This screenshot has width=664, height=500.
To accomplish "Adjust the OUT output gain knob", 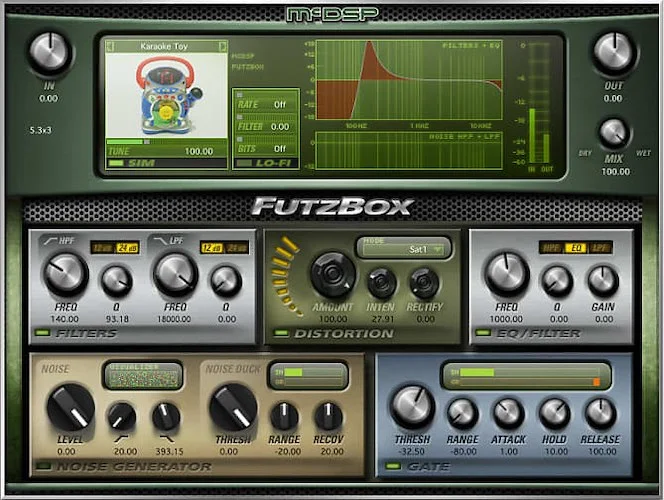I will click(x=614, y=52).
